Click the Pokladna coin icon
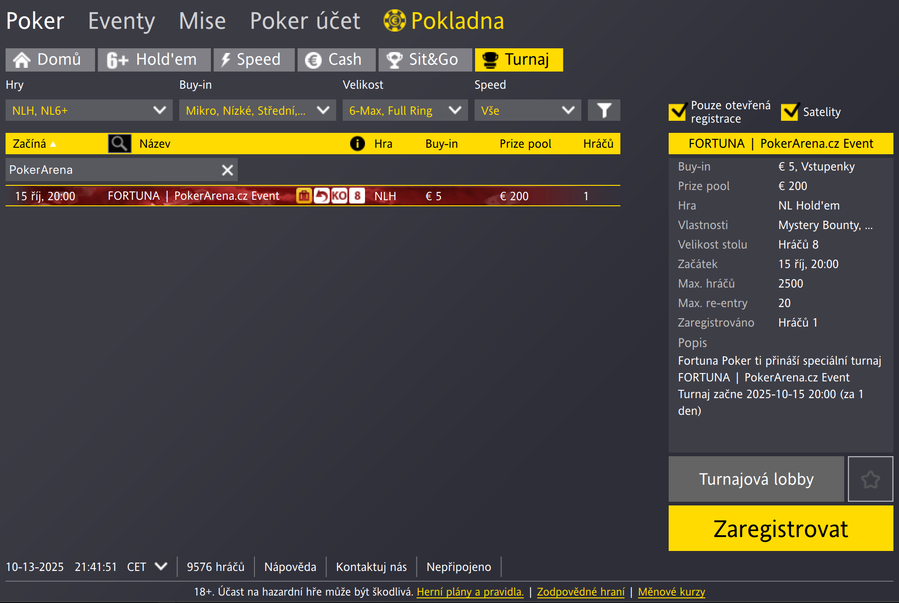Image resolution: width=899 pixels, height=603 pixels. 394,21
